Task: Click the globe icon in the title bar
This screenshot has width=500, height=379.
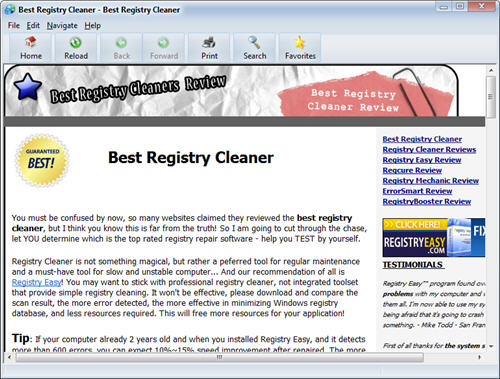Action: (10, 10)
